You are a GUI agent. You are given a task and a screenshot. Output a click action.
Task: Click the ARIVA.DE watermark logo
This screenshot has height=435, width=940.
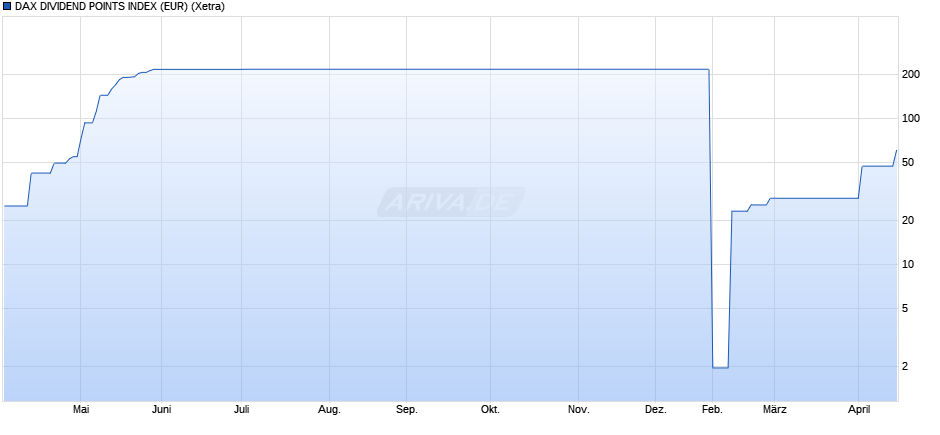(450, 203)
